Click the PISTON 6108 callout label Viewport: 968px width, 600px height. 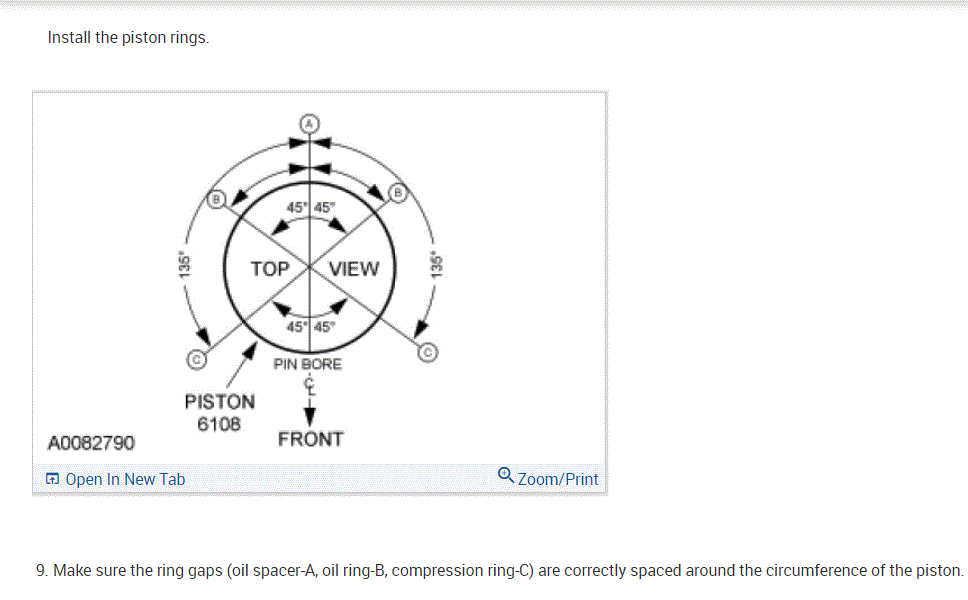pos(219,412)
